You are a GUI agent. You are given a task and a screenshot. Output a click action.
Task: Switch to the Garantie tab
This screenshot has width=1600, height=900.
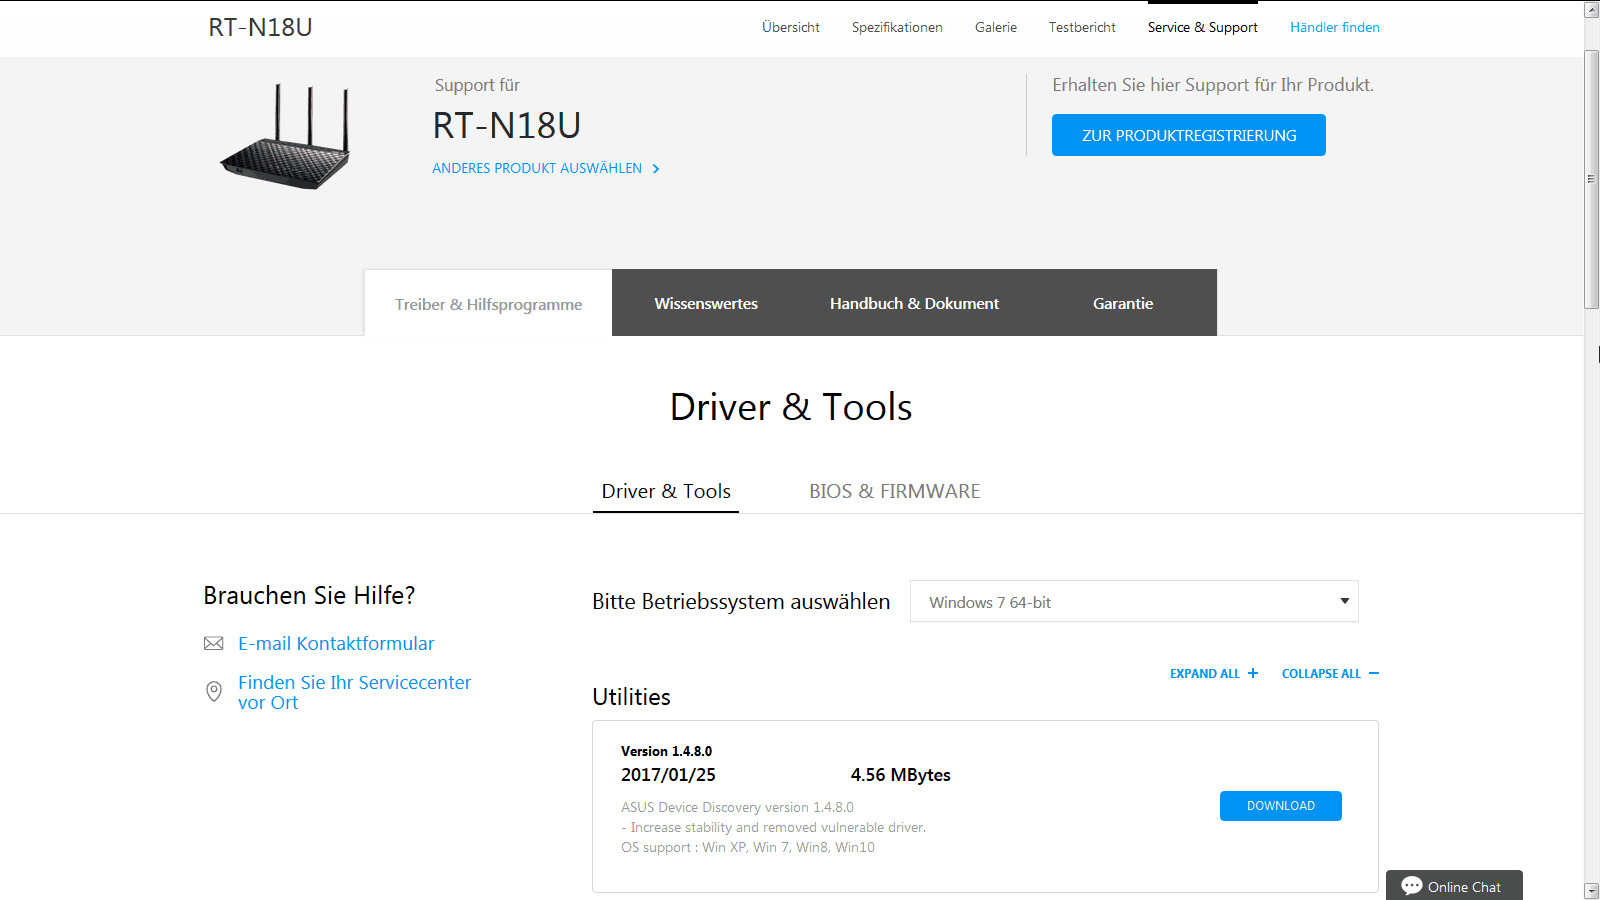(x=1123, y=303)
